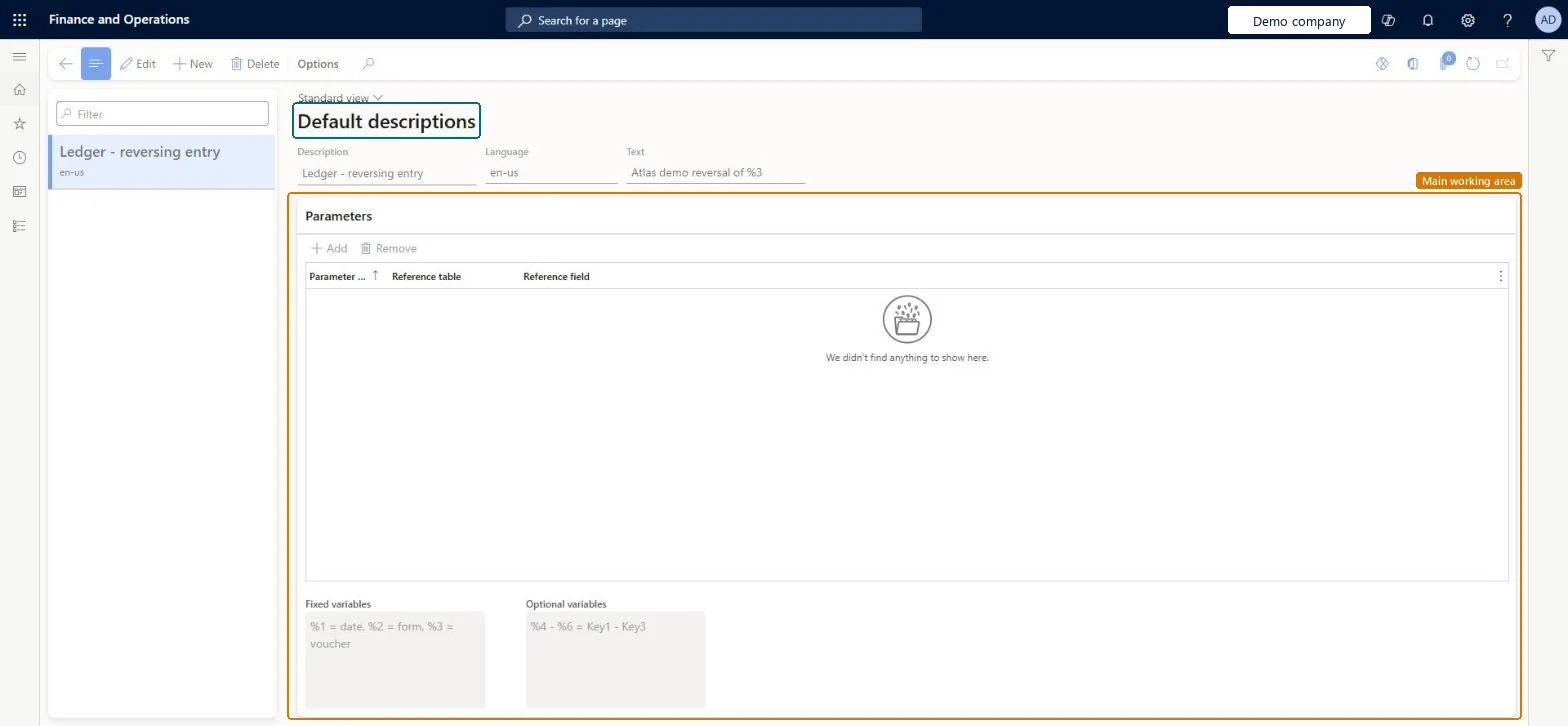Open the Settings gear

(1468, 20)
